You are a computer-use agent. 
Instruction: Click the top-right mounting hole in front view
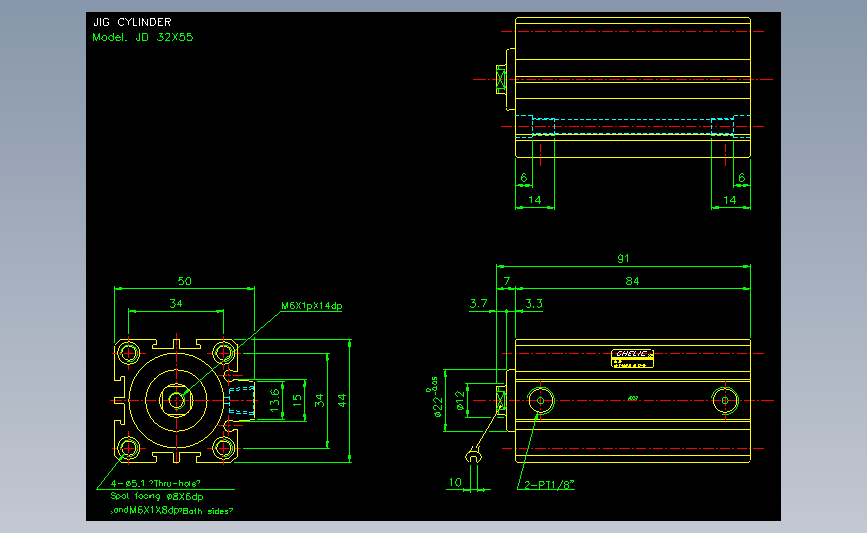click(x=223, y=353)
